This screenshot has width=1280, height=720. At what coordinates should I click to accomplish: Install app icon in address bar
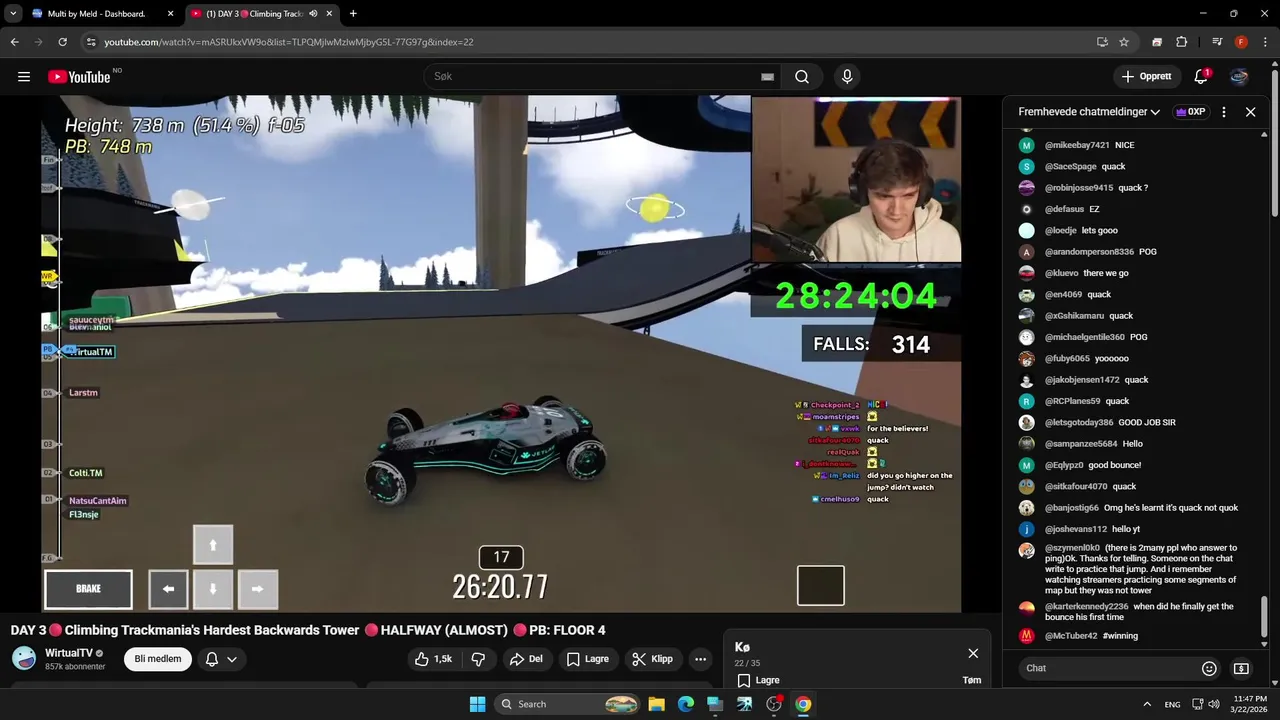1102,42
